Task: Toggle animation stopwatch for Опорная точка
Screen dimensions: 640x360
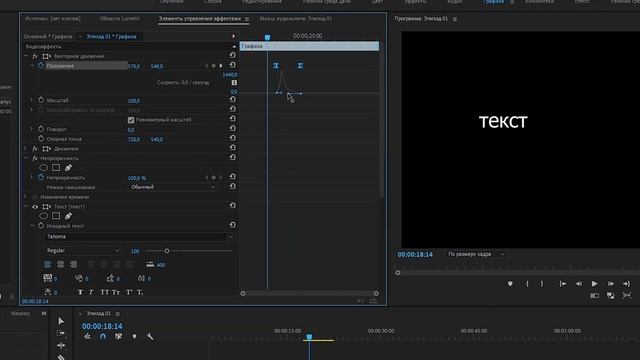Action: [41, 139]
